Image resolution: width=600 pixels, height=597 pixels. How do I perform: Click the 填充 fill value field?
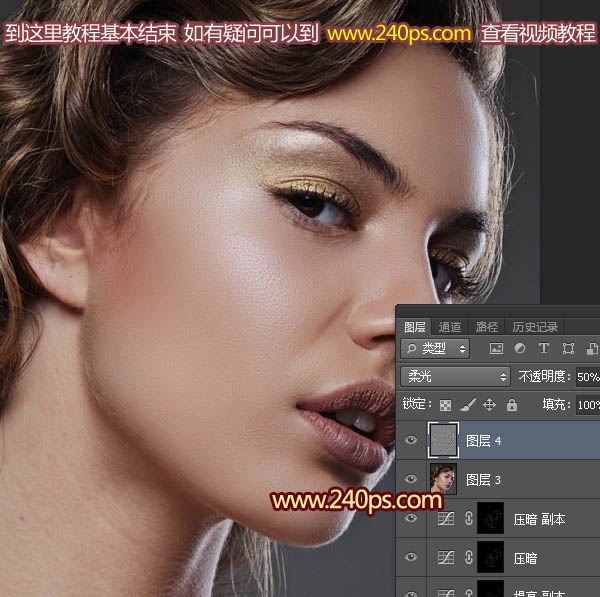pos(588,405)
